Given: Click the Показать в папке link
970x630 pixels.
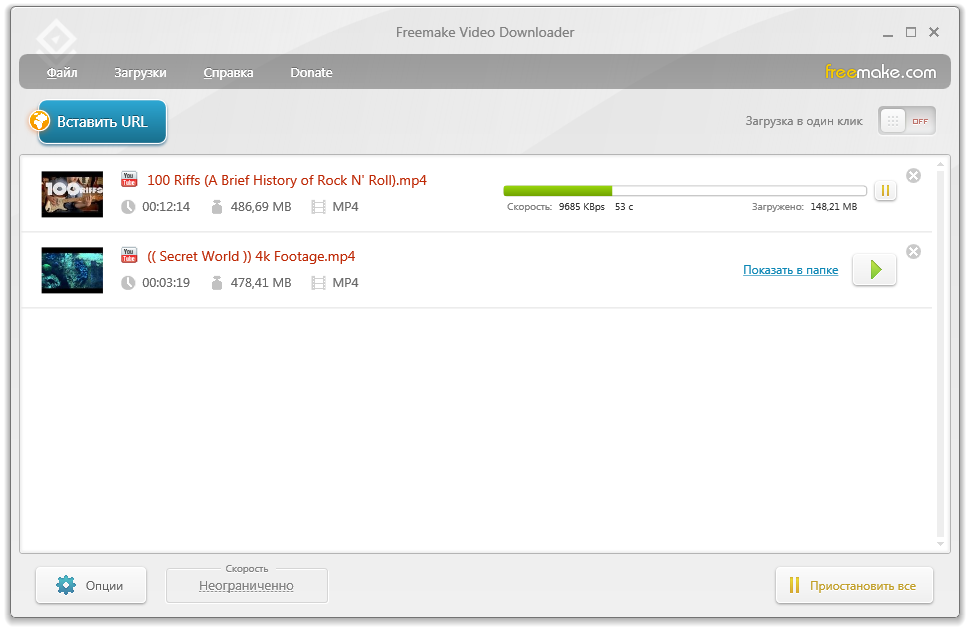Looking at the screenshot, I should click(x=791, y=270).
